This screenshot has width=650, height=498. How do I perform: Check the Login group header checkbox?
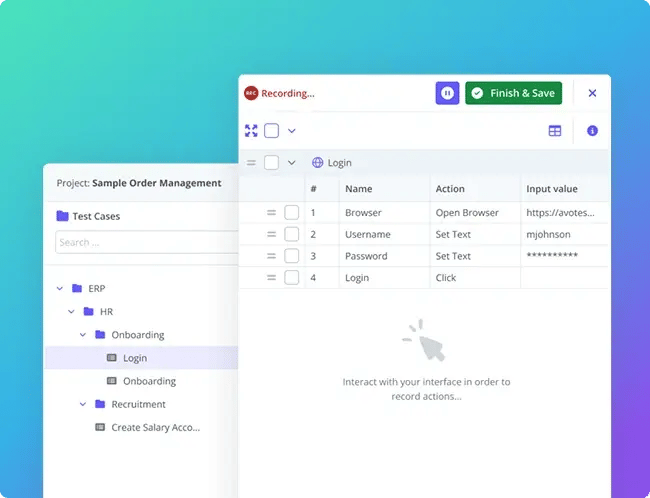272,163
